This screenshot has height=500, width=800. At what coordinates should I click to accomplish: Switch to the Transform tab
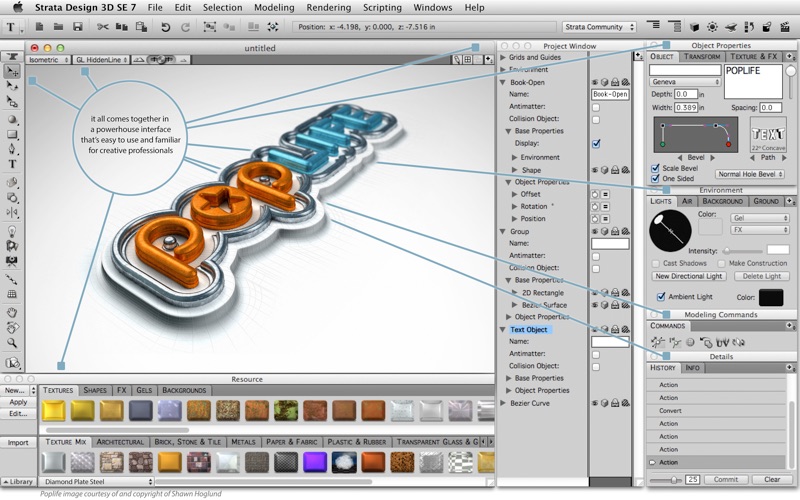[x=701, y=57]
